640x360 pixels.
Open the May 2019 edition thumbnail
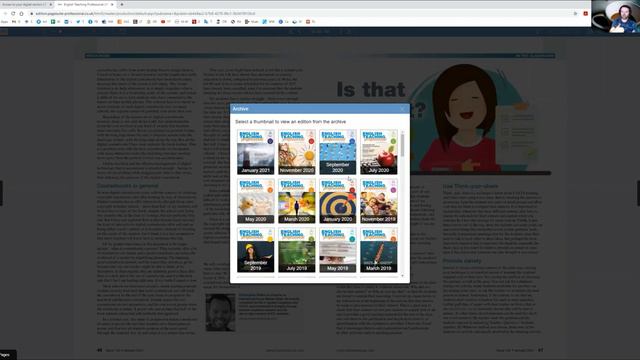(338, 250)
